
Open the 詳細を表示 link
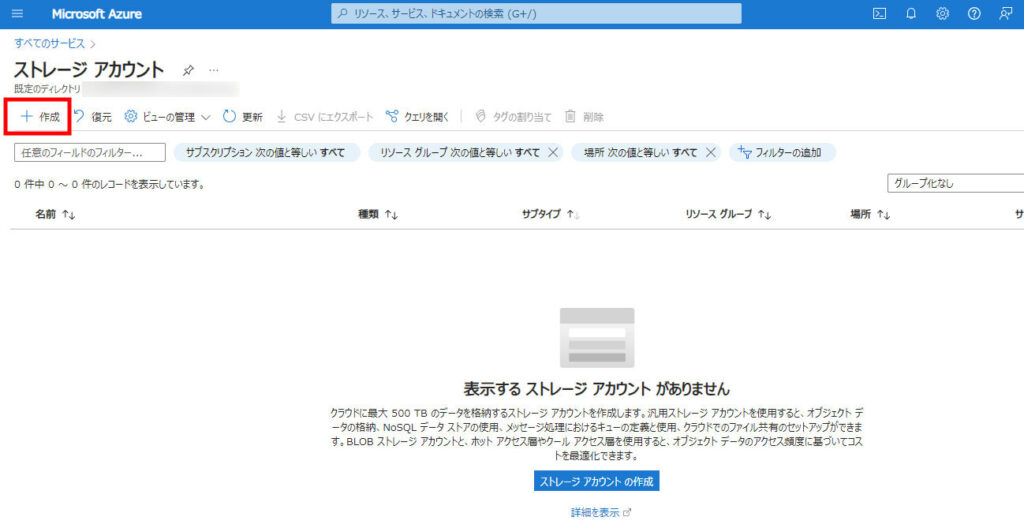coord(601,512)
